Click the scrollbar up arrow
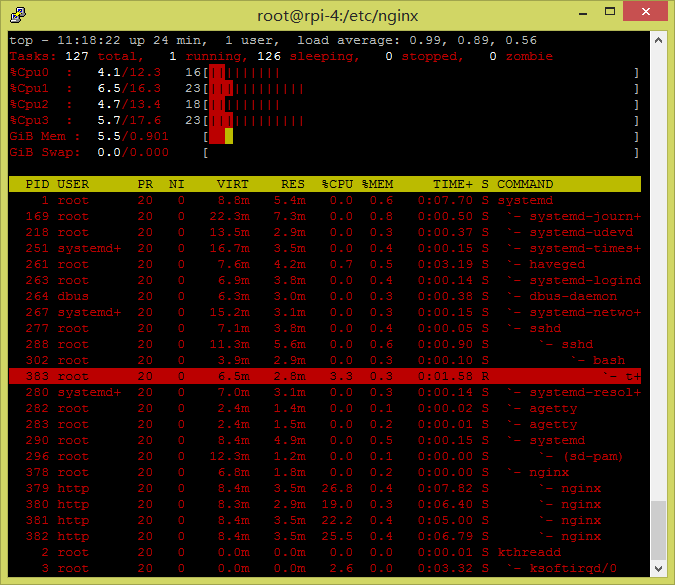 click(x=658, y=40)
